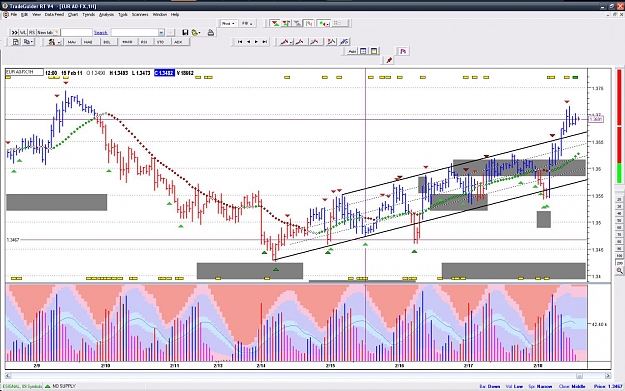The width and height of the screenshot is (625, 391).
Task: Click the trend channel with red marker icon
Action: click(331, 42)
